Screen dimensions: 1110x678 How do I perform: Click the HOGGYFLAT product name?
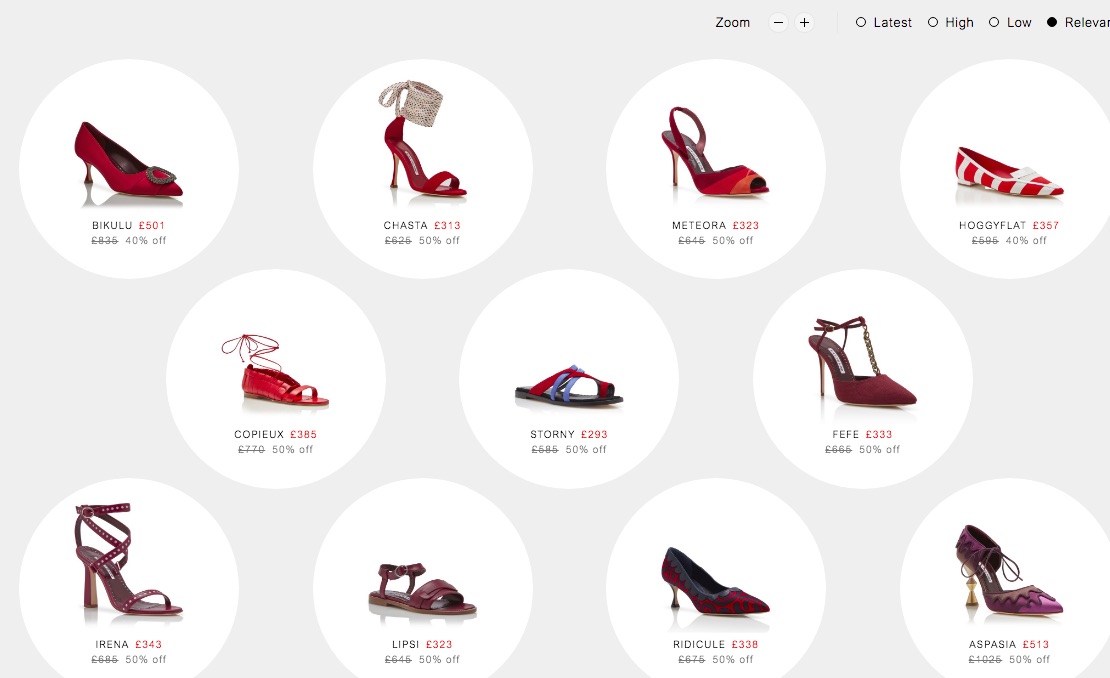click(x=992, y=226)
